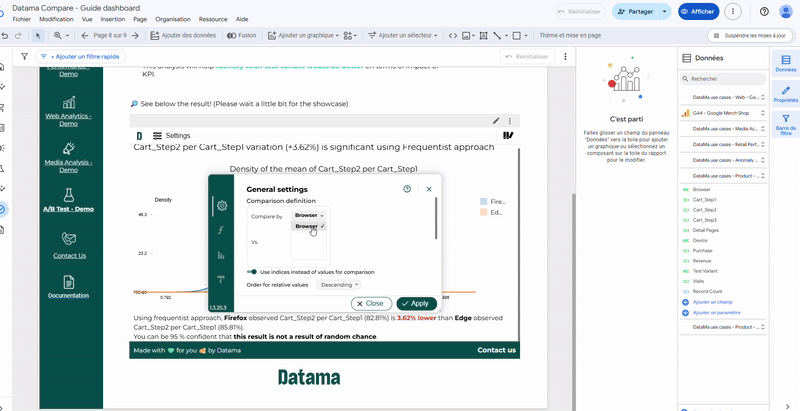Image resolution: width=800 pixels, height=411 pixels.
Task: Open the Insertion menu
Action: (113, 19)
